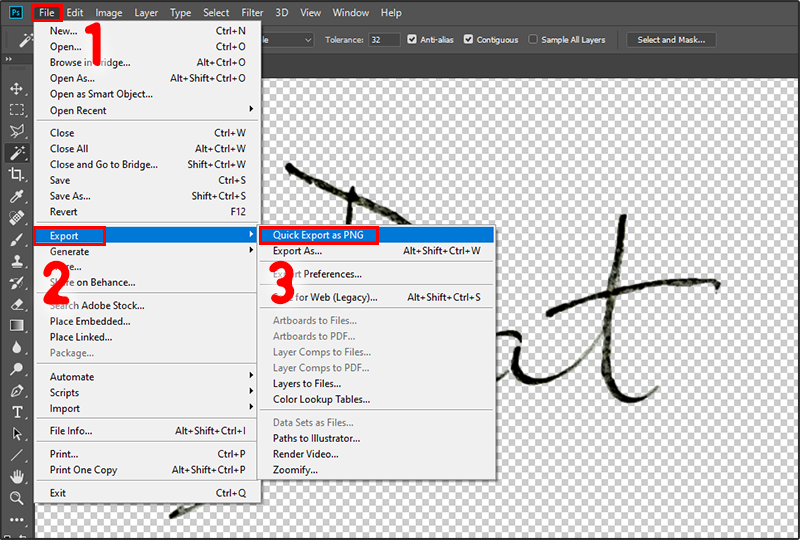Choose Place Embedded... menu item

pos(147,321)
